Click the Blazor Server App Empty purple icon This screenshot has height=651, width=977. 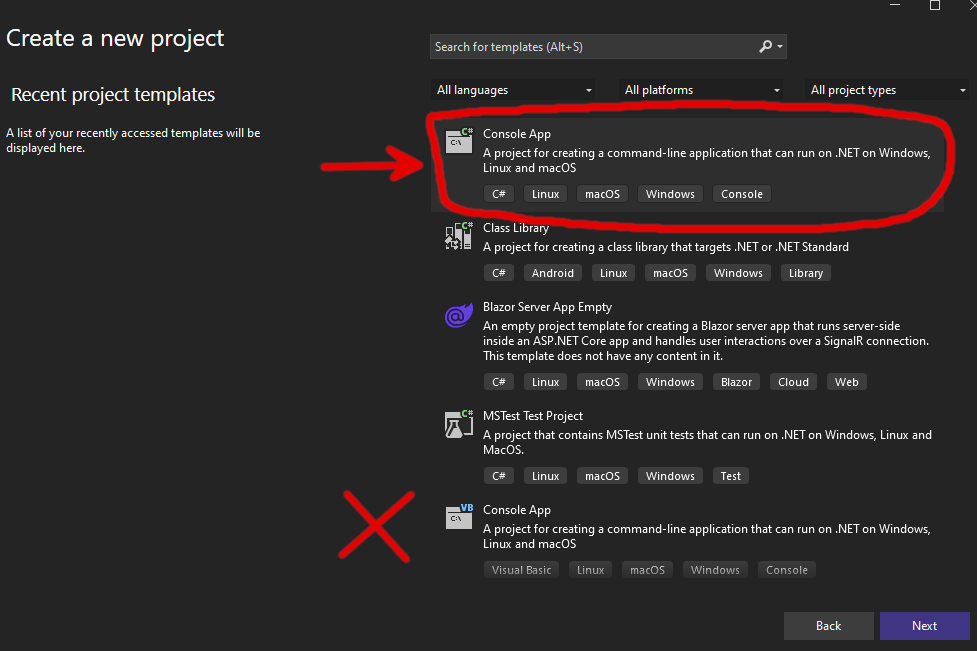click(x=458, y=315)
